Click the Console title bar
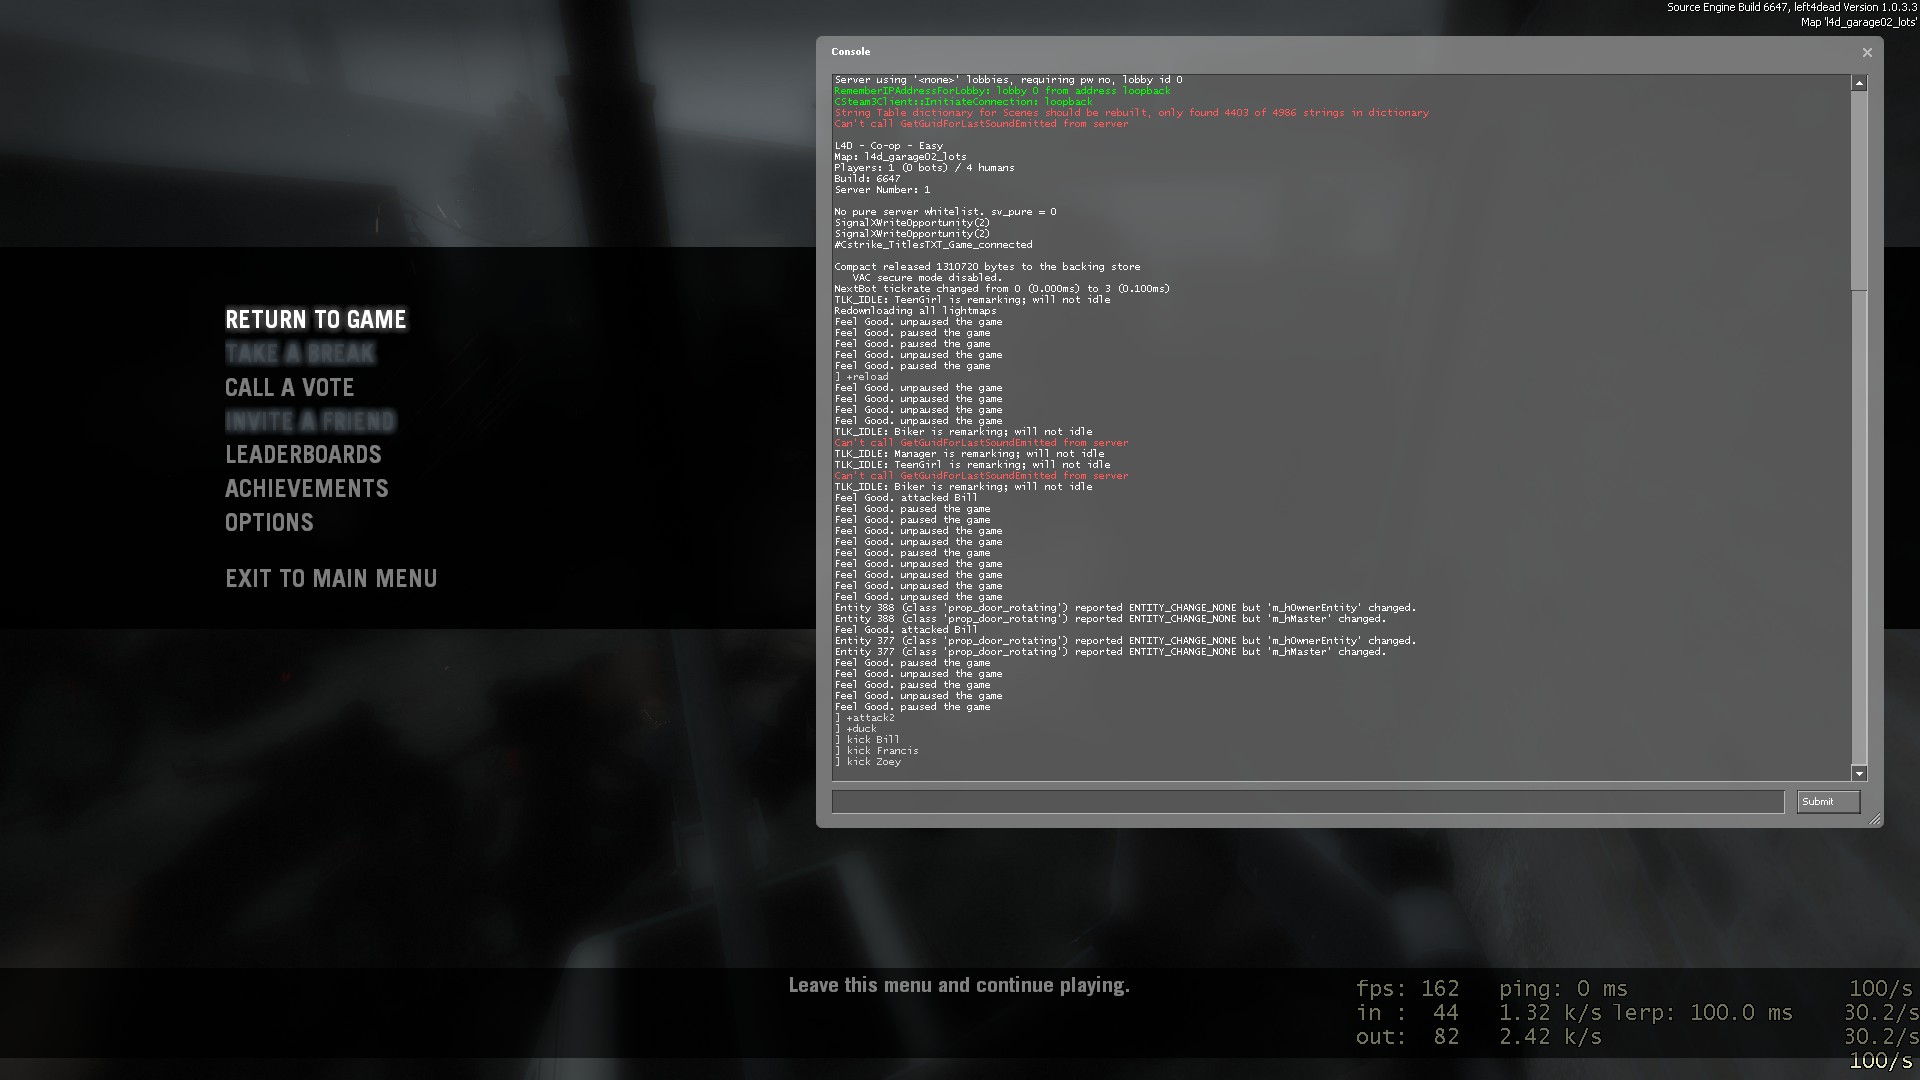Viewport: 1920px width, 1080px height. [1300, 52]
